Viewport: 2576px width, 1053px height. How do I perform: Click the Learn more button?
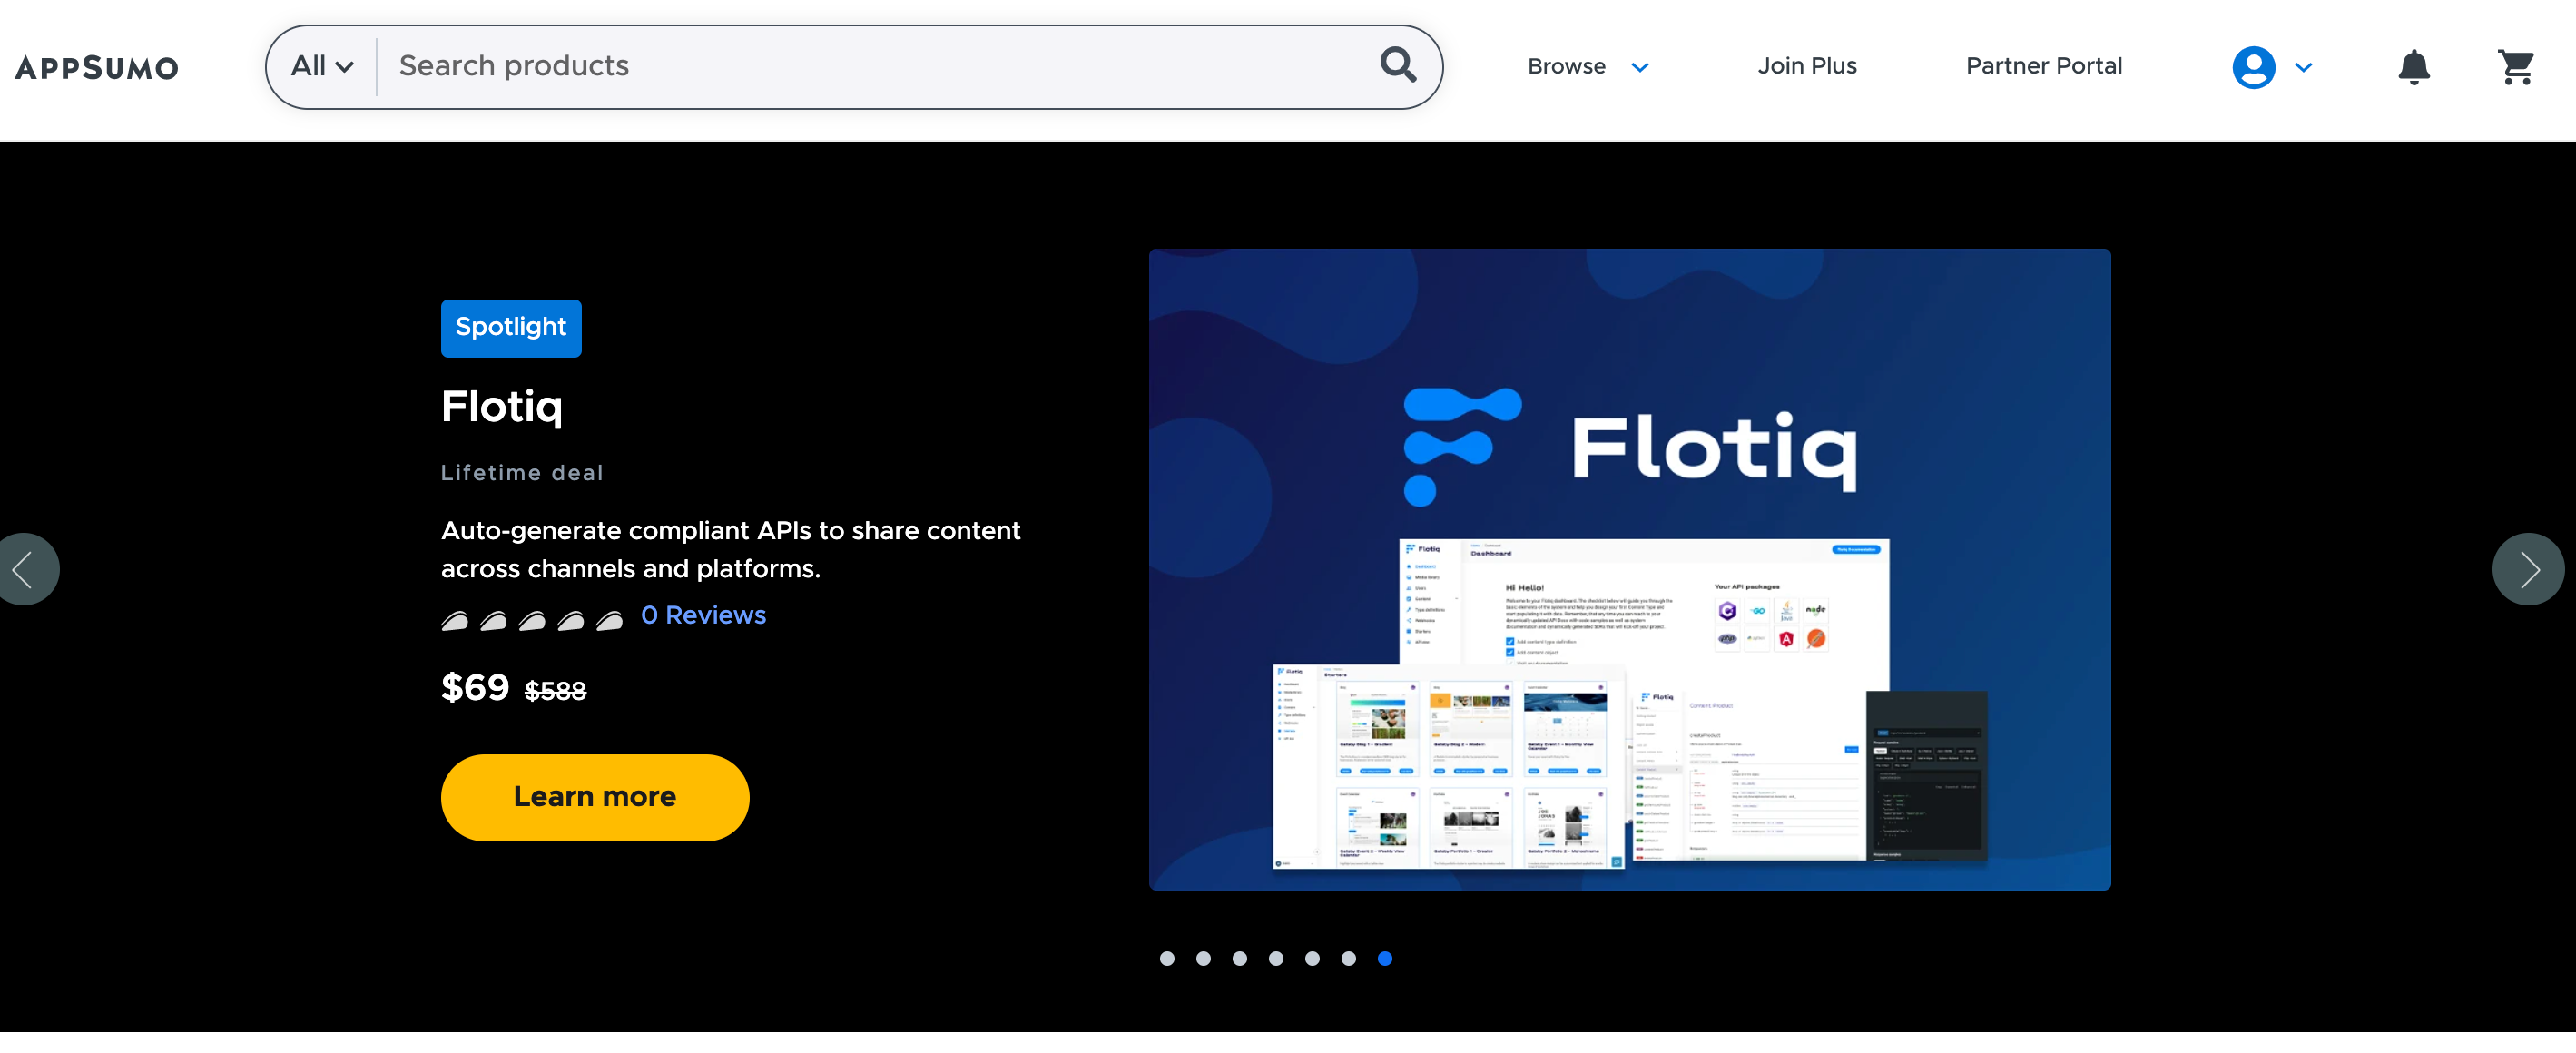[595, 797]
